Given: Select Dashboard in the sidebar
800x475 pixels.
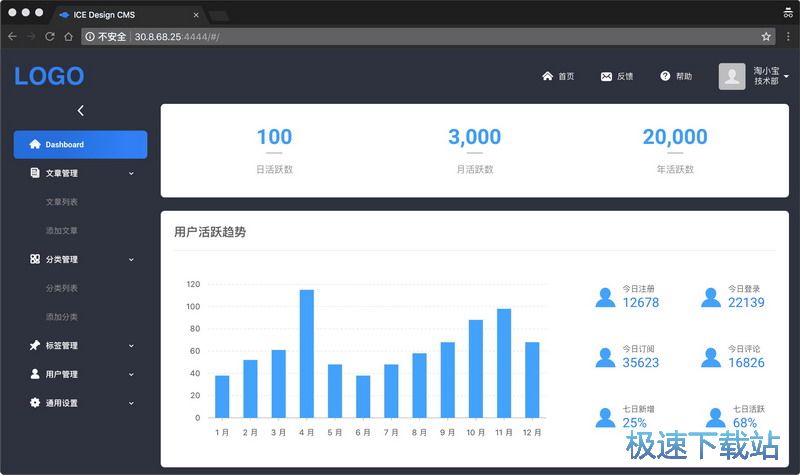Looking at the screenshot, I should pos(80,145).
